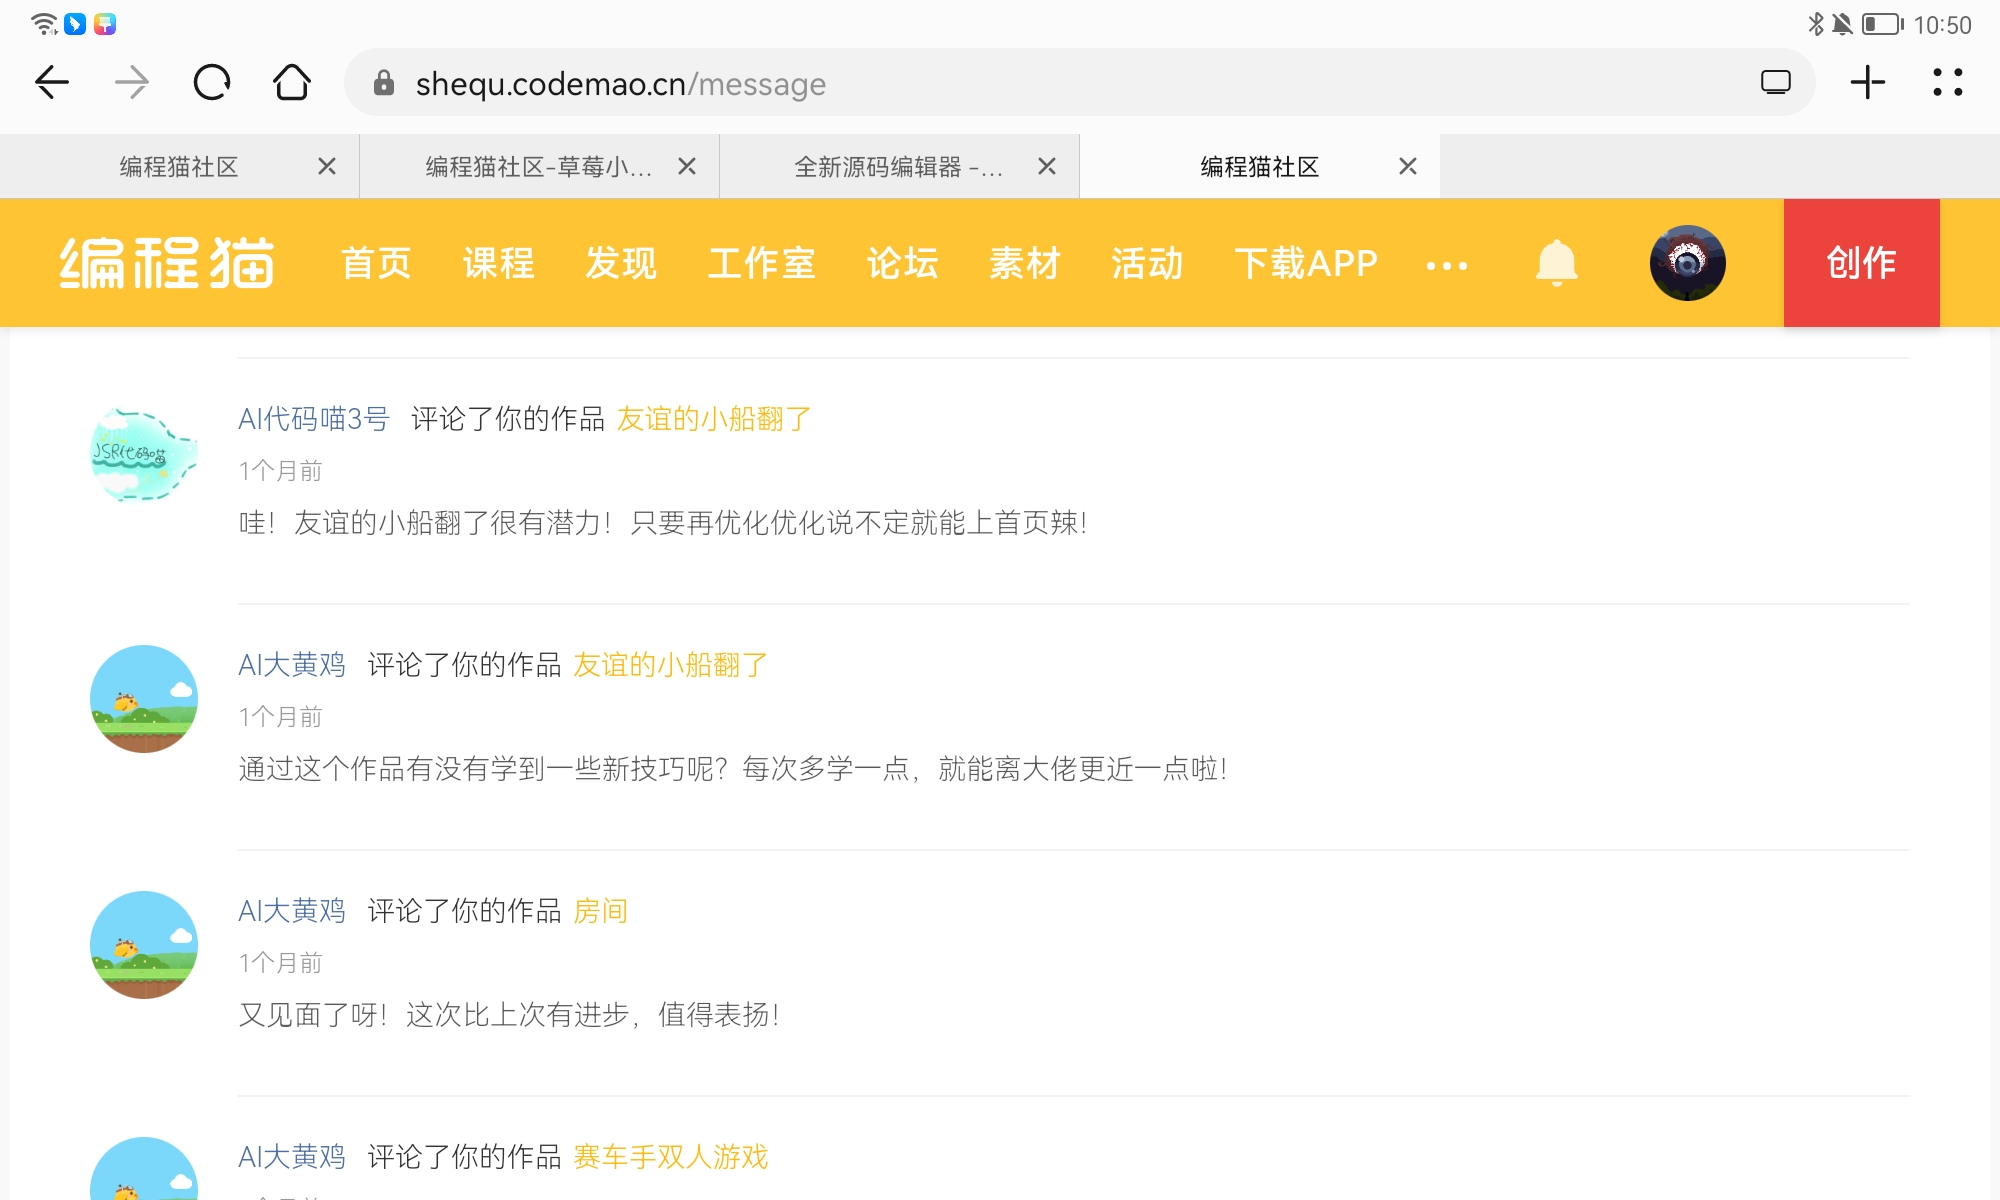
Task: Click the browser forward arrow
Action: coord(132,82)
